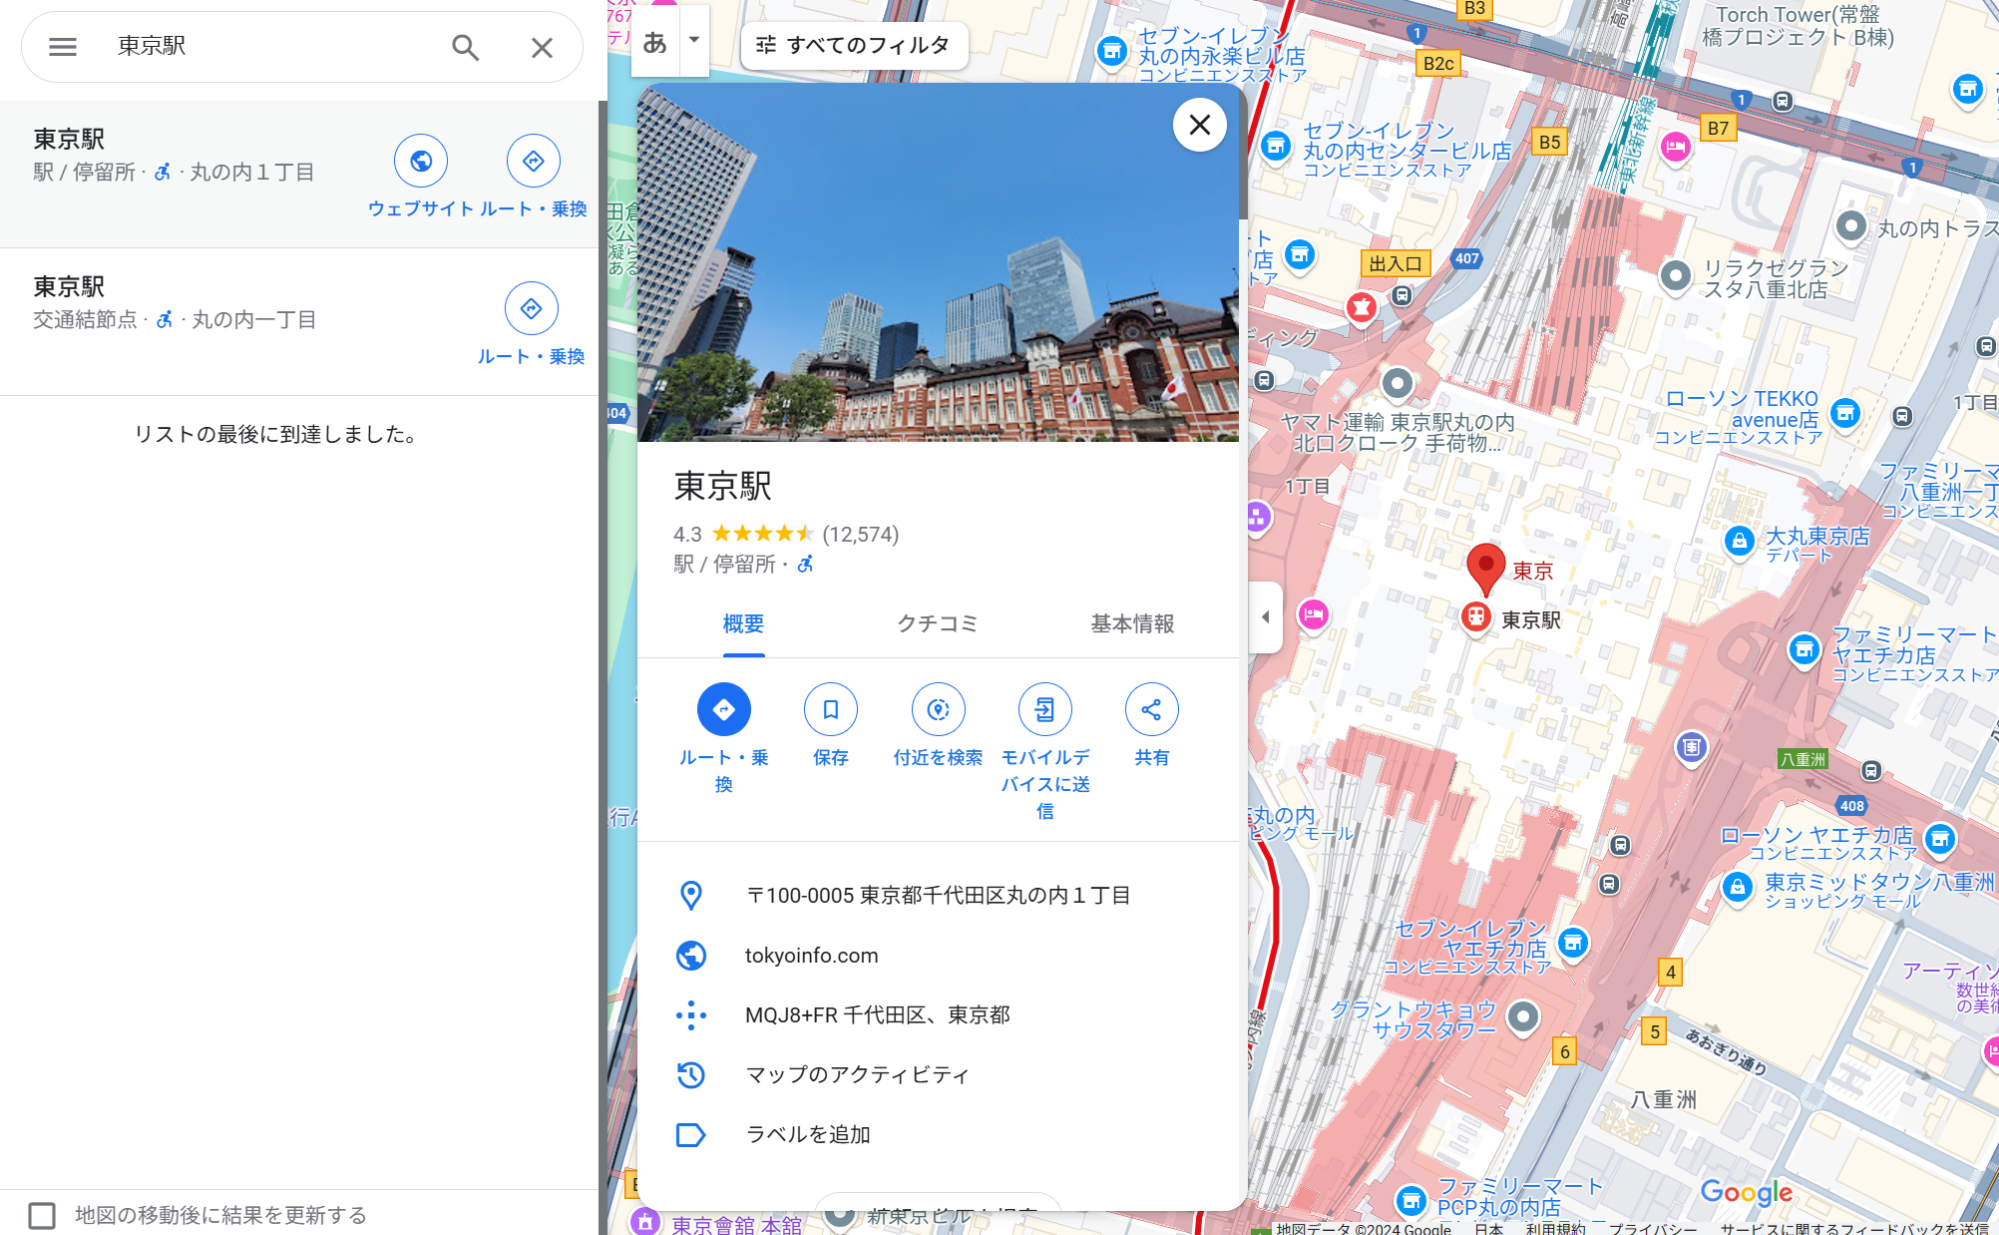Open マップのアクティビティ
Screen dimensions: 1999x1235
[x=938, y=1075]
